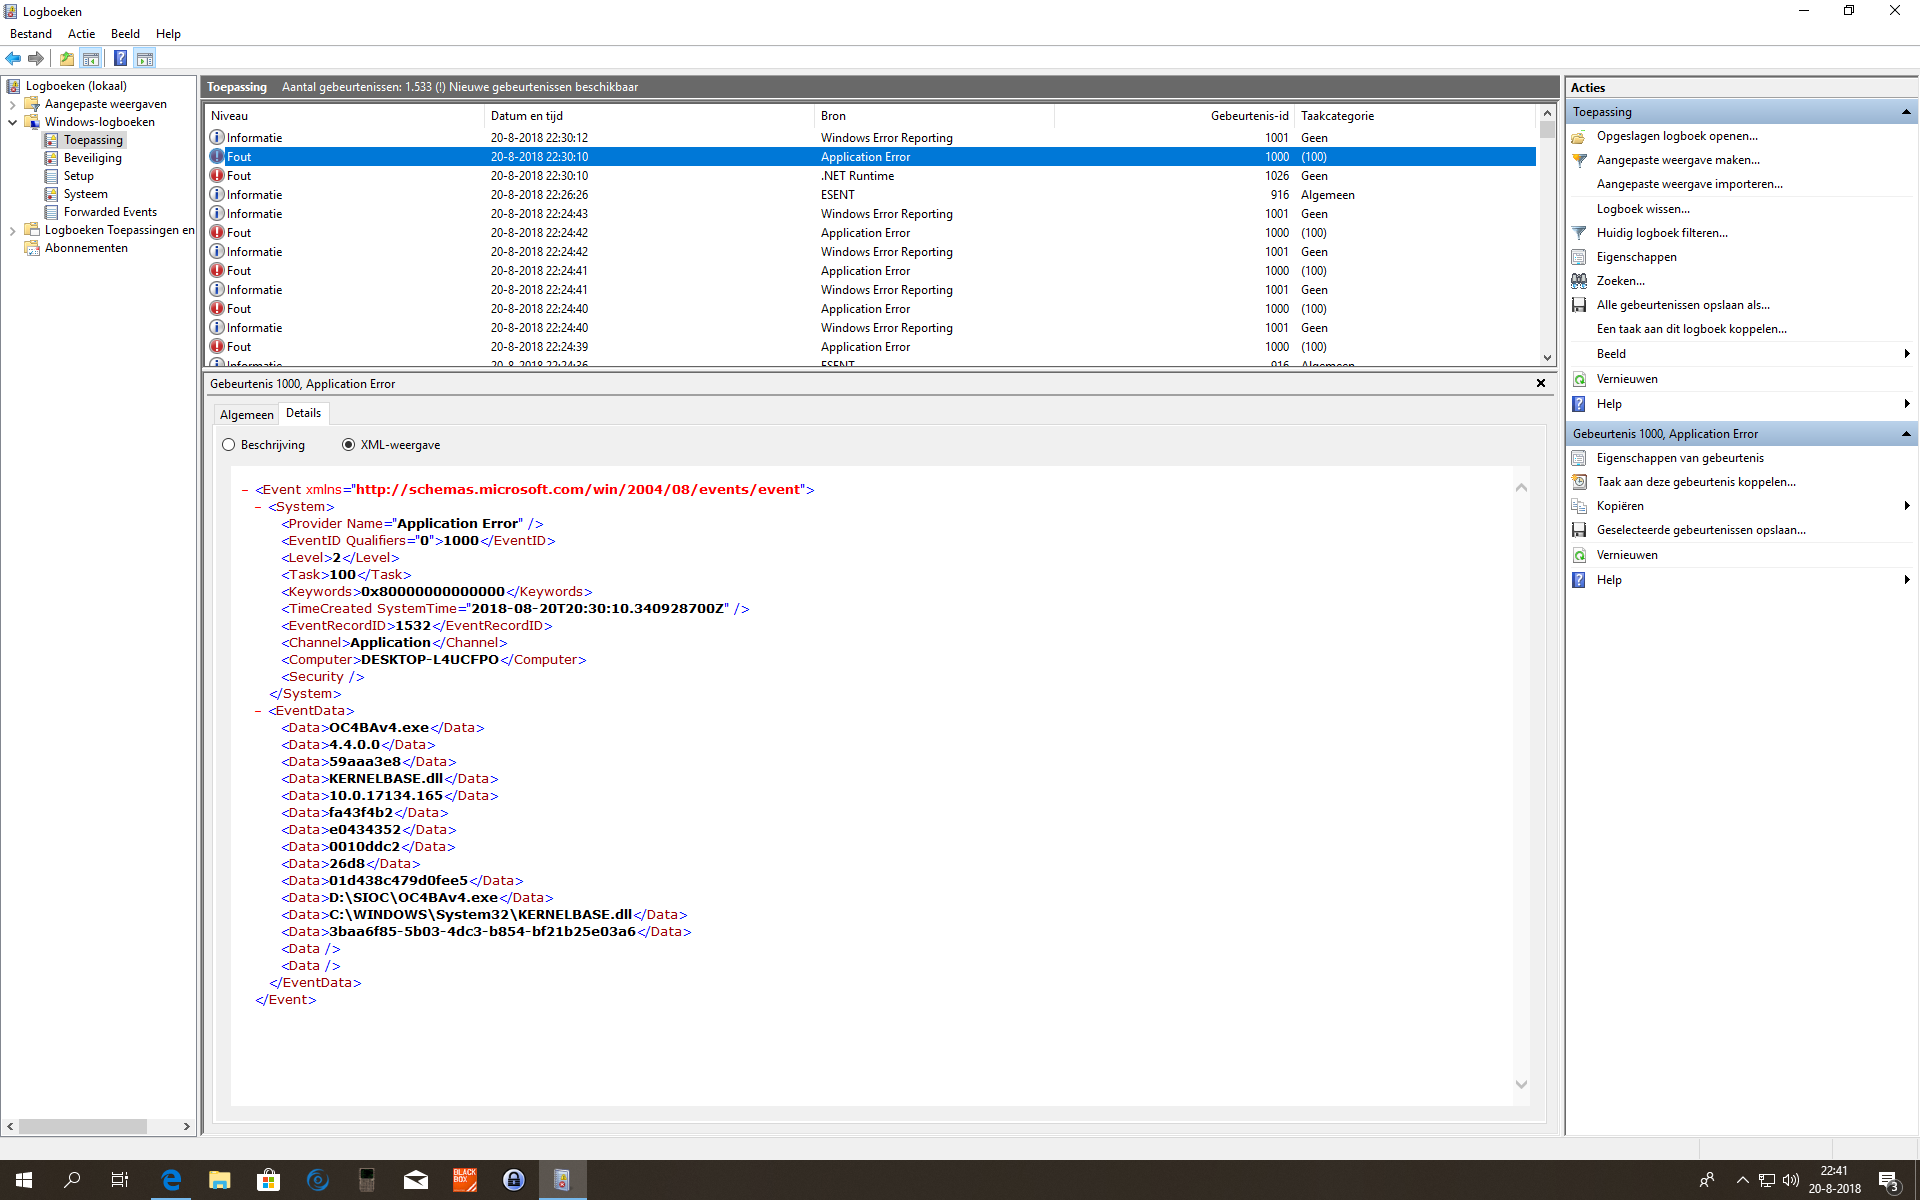Sort by Gebeurtenis-id column header
Image resolution: width=1920 pixels, height=1200 pixels.
point(1175,116)
